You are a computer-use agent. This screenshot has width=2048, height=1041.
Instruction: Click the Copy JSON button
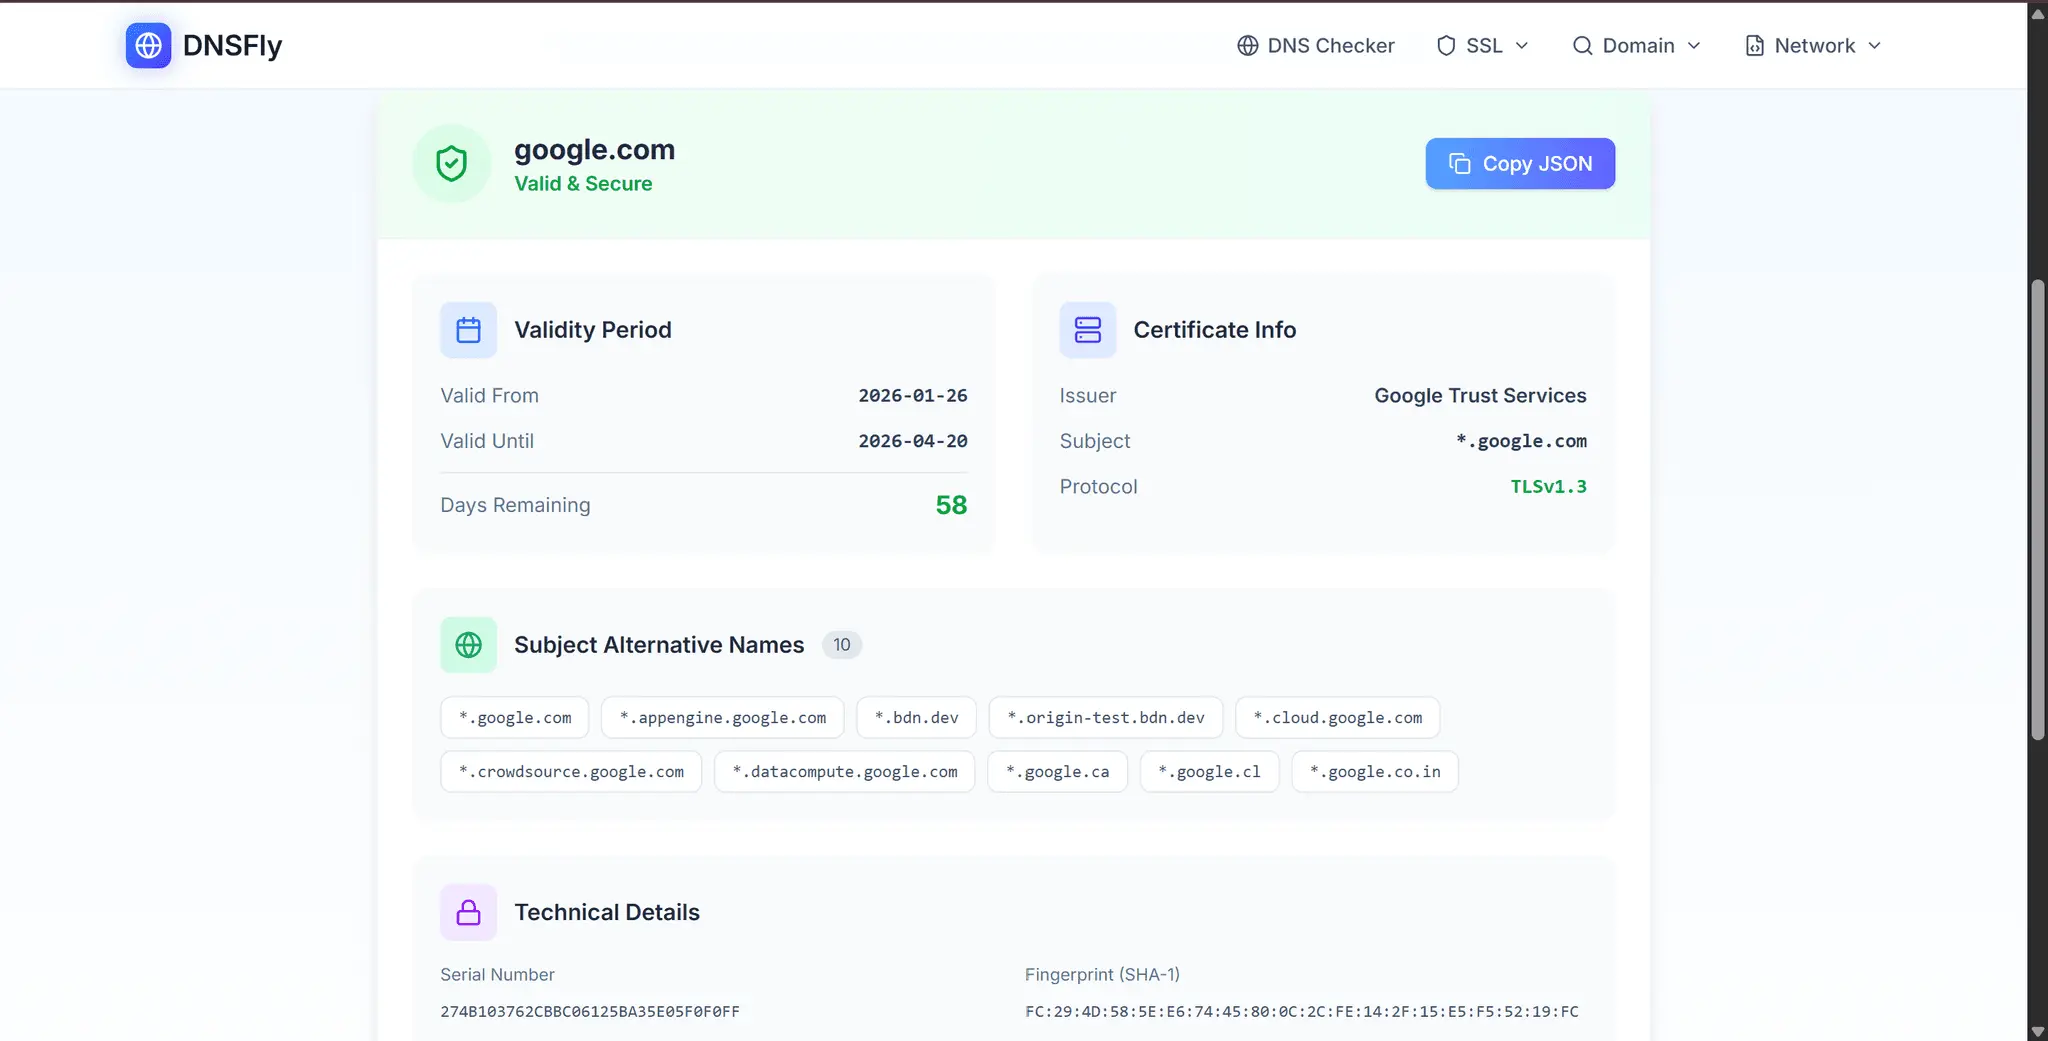(1520, 163)
